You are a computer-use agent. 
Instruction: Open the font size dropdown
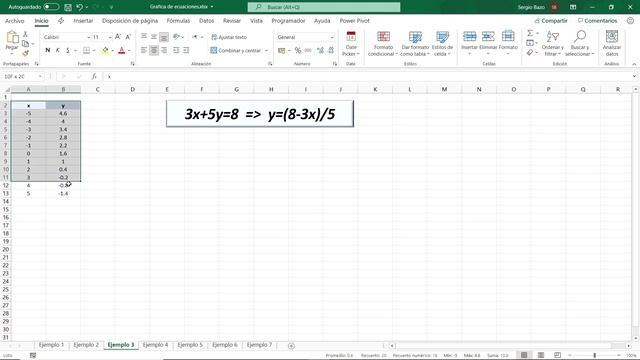click(x=110, y=37)
